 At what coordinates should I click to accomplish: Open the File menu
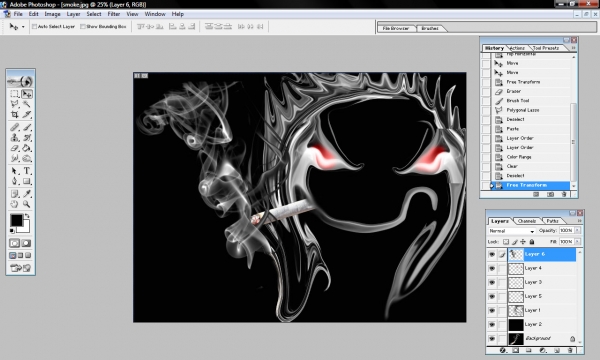(x=18, y=14)
